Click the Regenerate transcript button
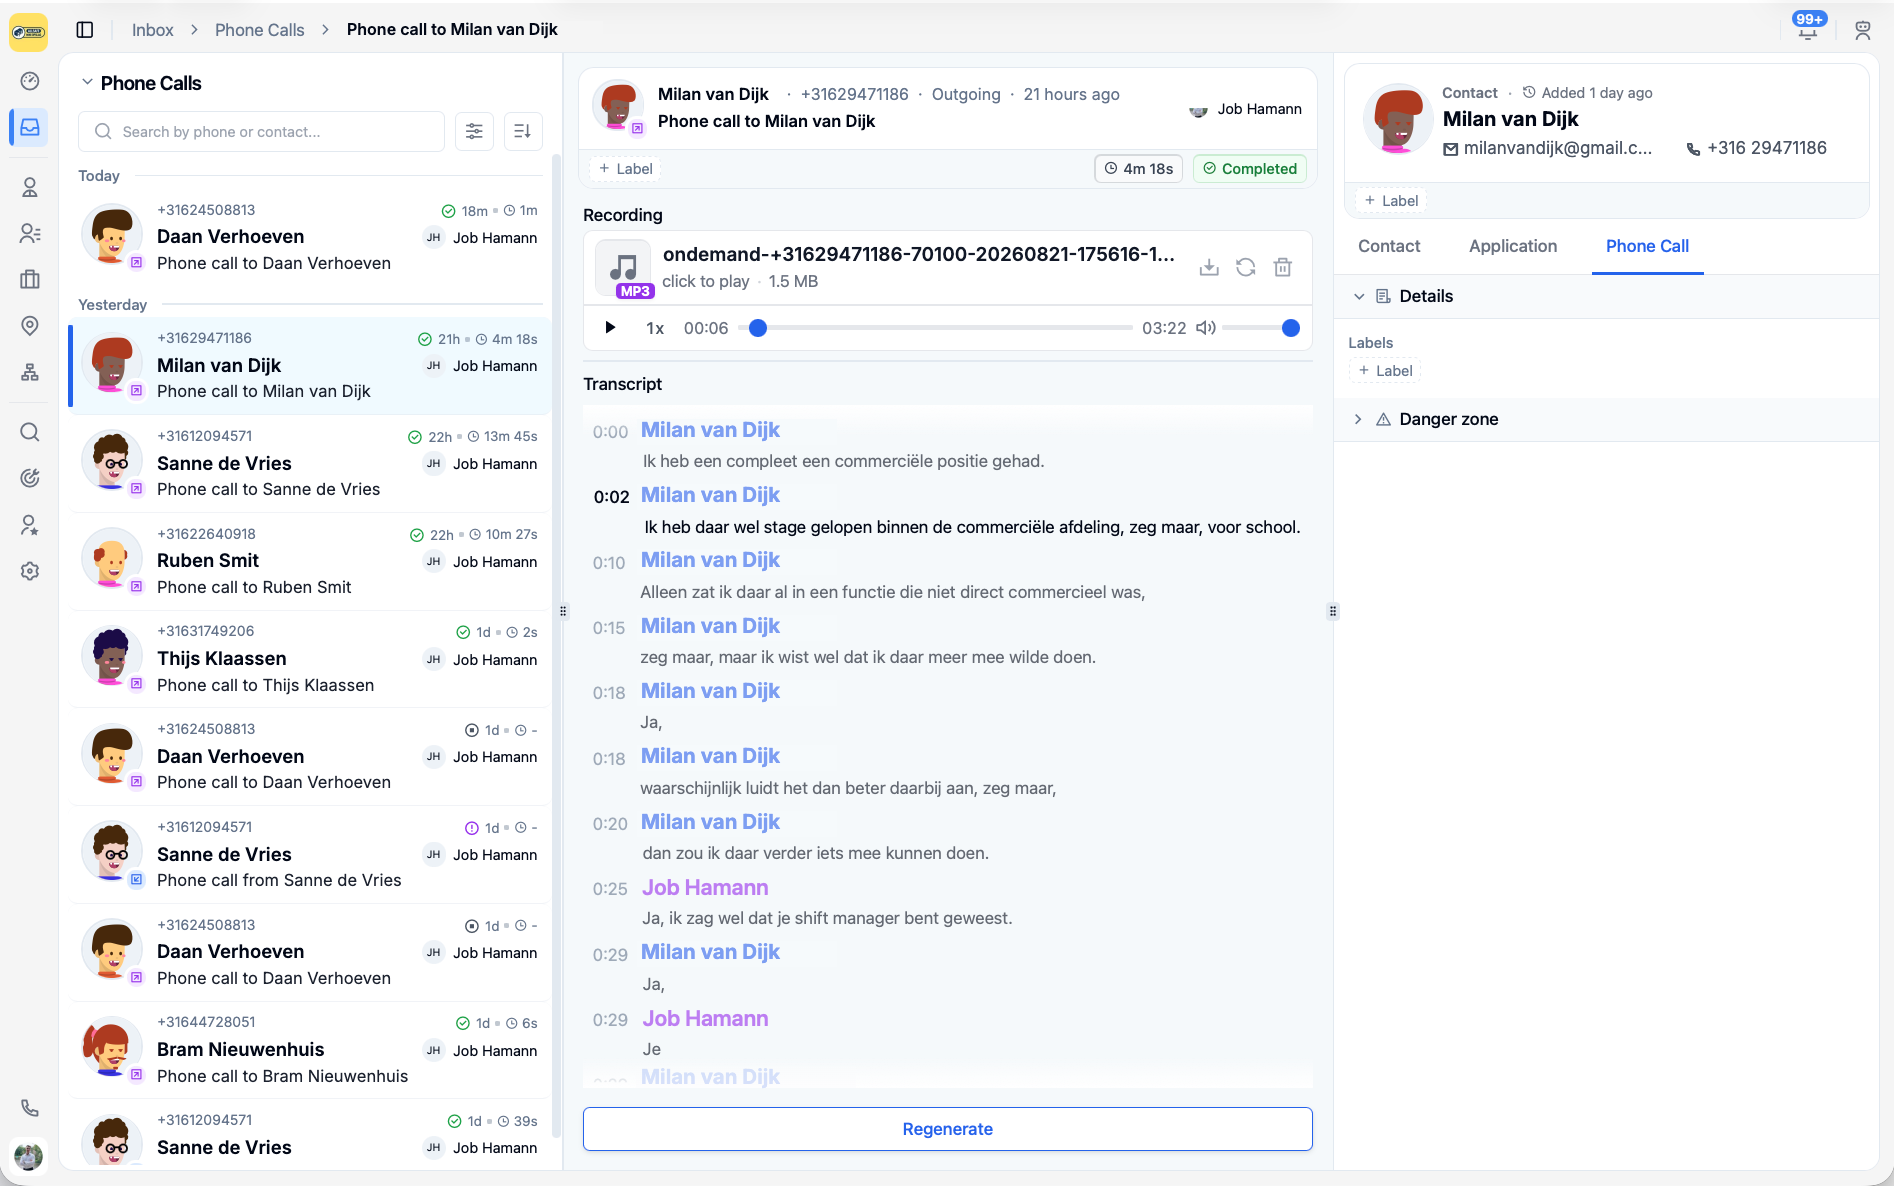This screenshot has height=1186, width=1894. pos(948,1129)
